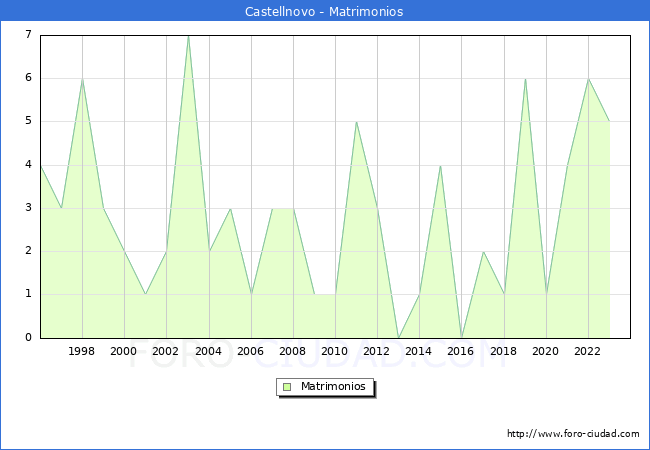Image resolution: width=650 pixels, height=450 pixels.
Task: Click the 2010 x-axis label
Action: [x=335, y=351]
